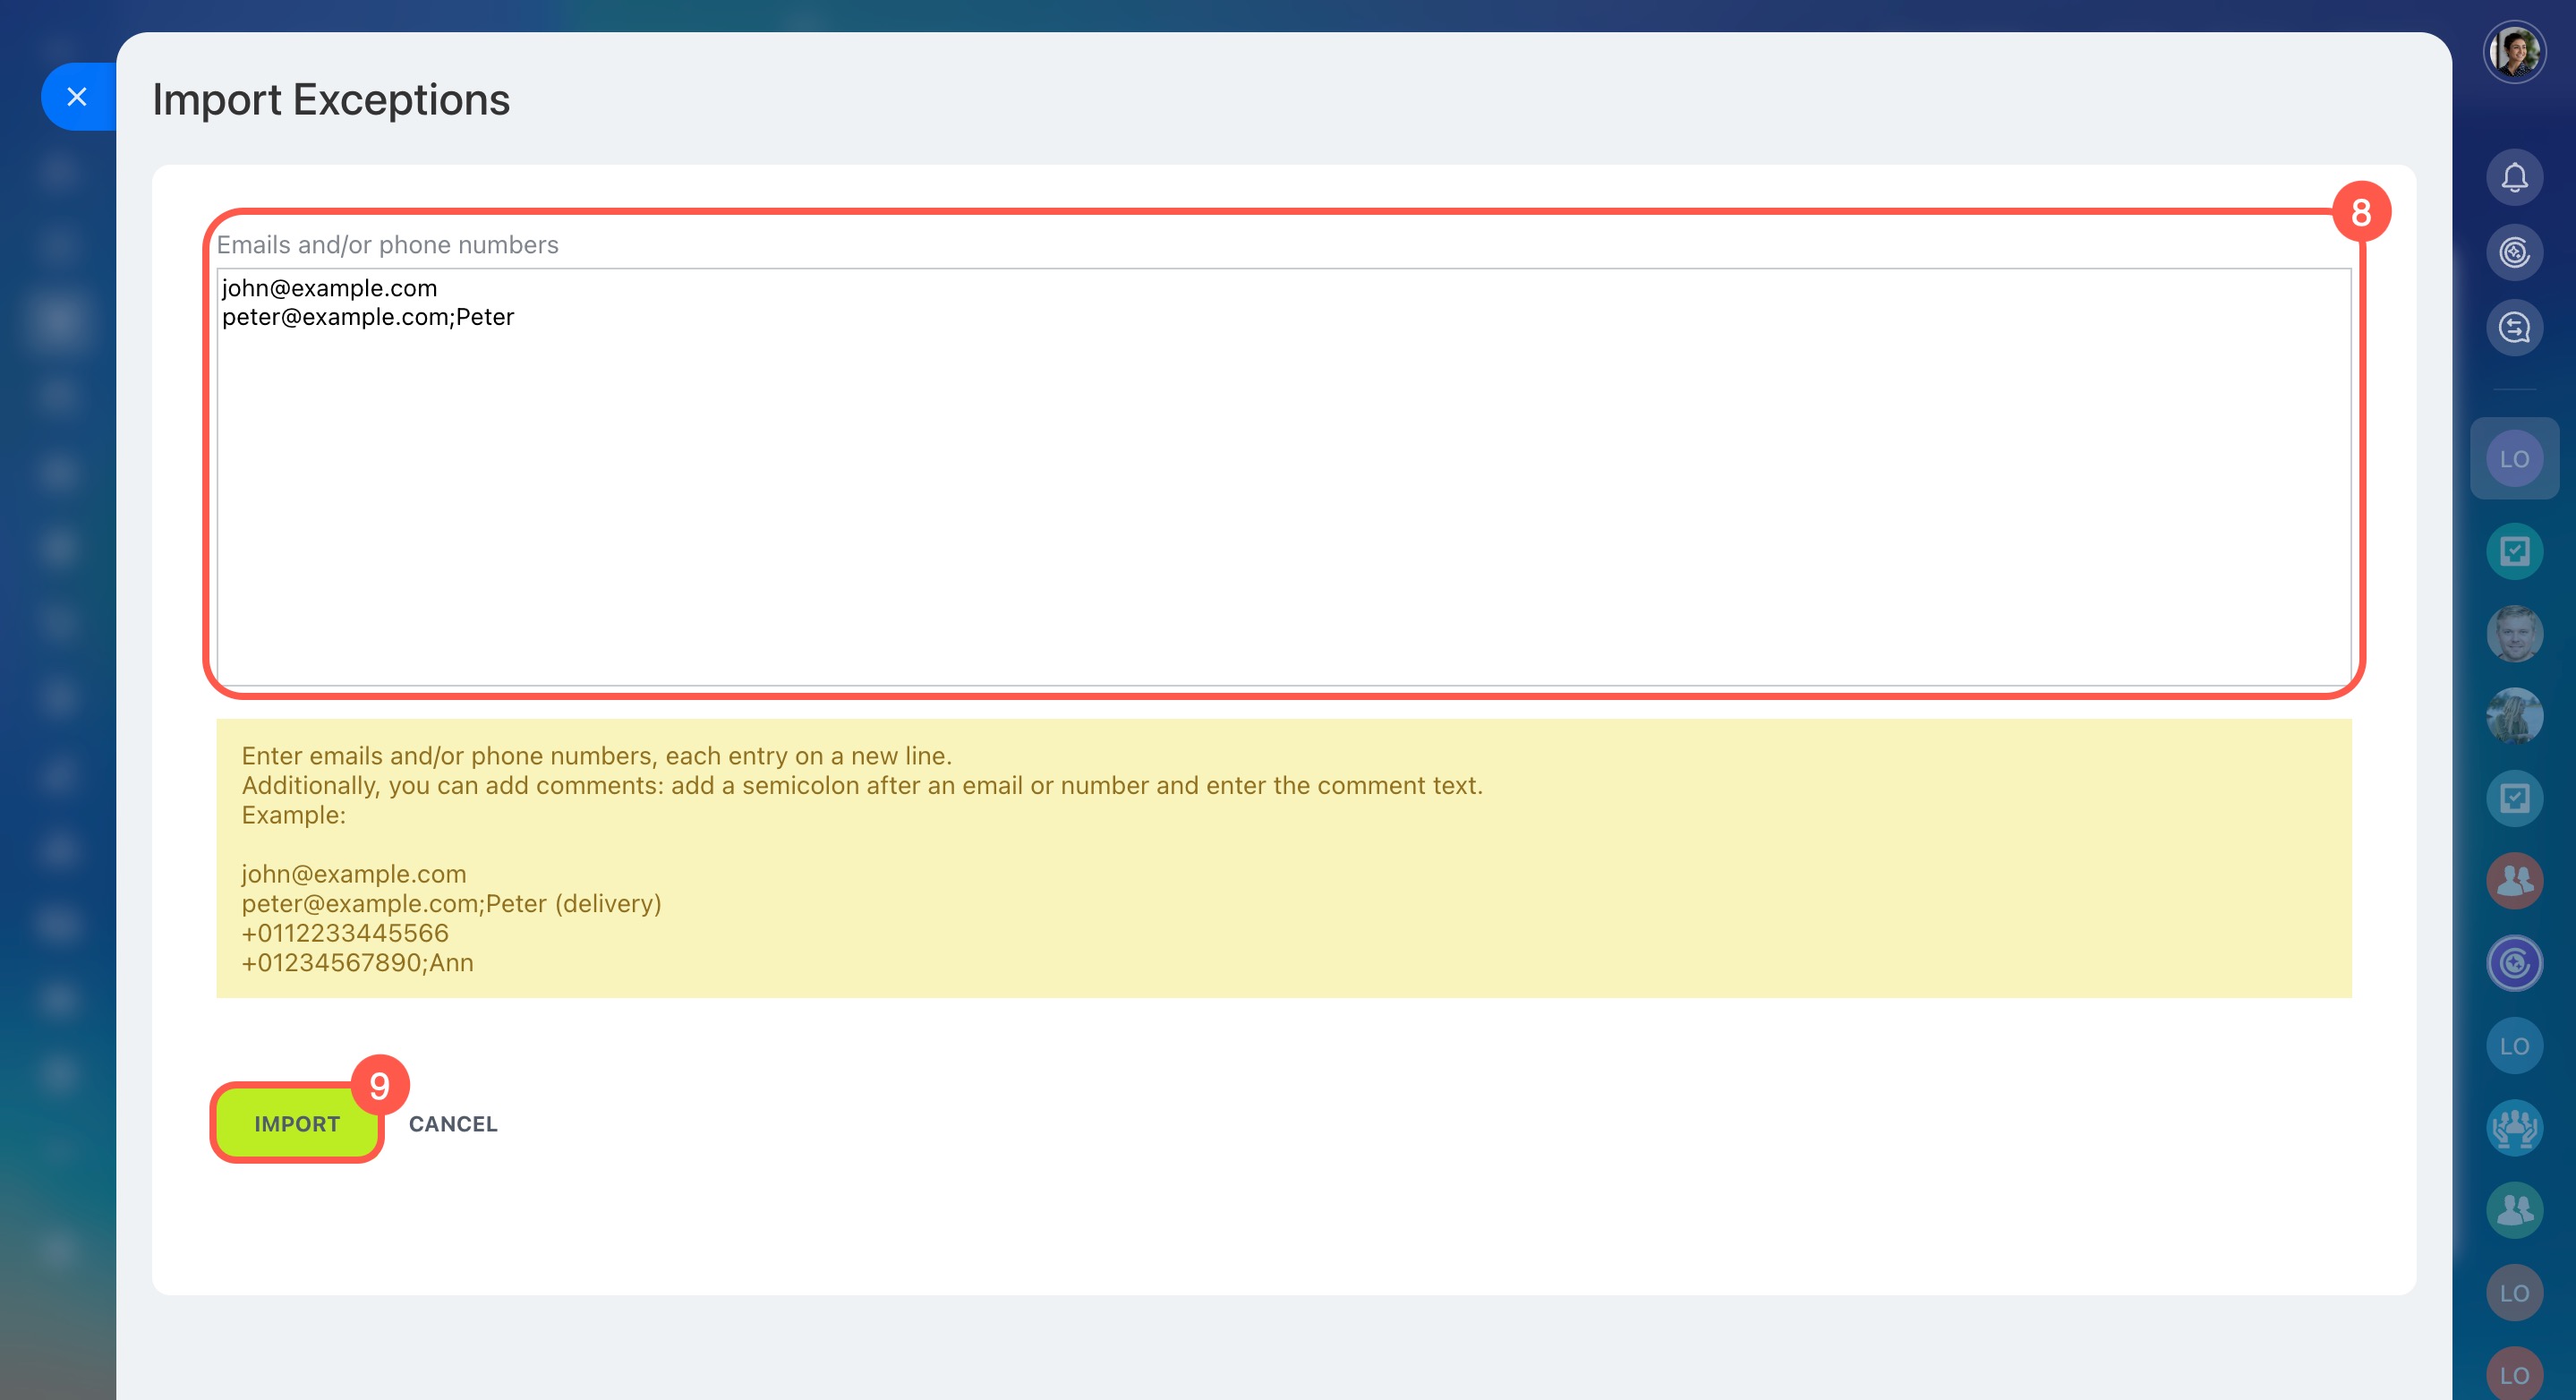Screen dimensions: 2576x1400
Task: Open the woman outdoors photo avatar chat
Action: 2514,716
